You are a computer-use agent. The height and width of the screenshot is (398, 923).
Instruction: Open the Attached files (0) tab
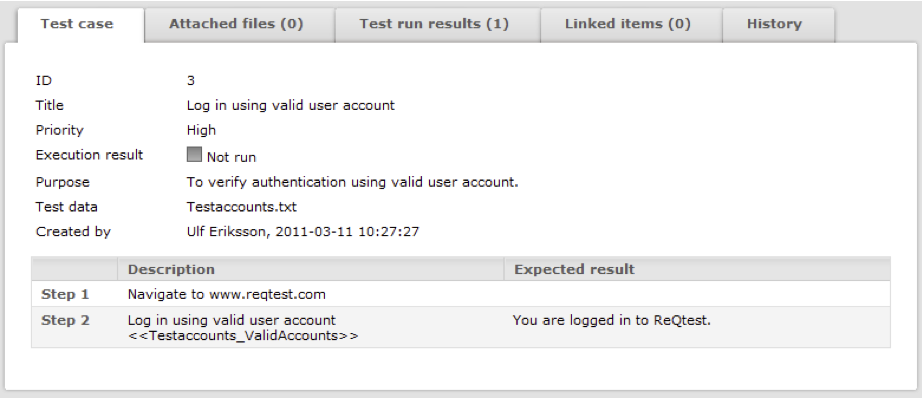pos(236,25)
